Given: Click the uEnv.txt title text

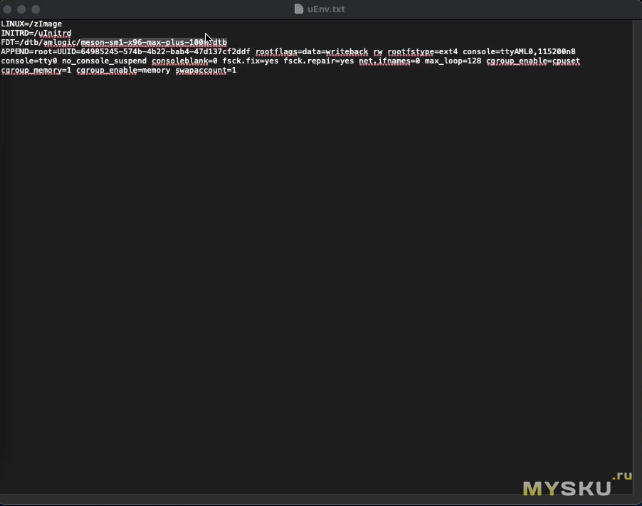Looking at the screenshot, I should 326,9.
